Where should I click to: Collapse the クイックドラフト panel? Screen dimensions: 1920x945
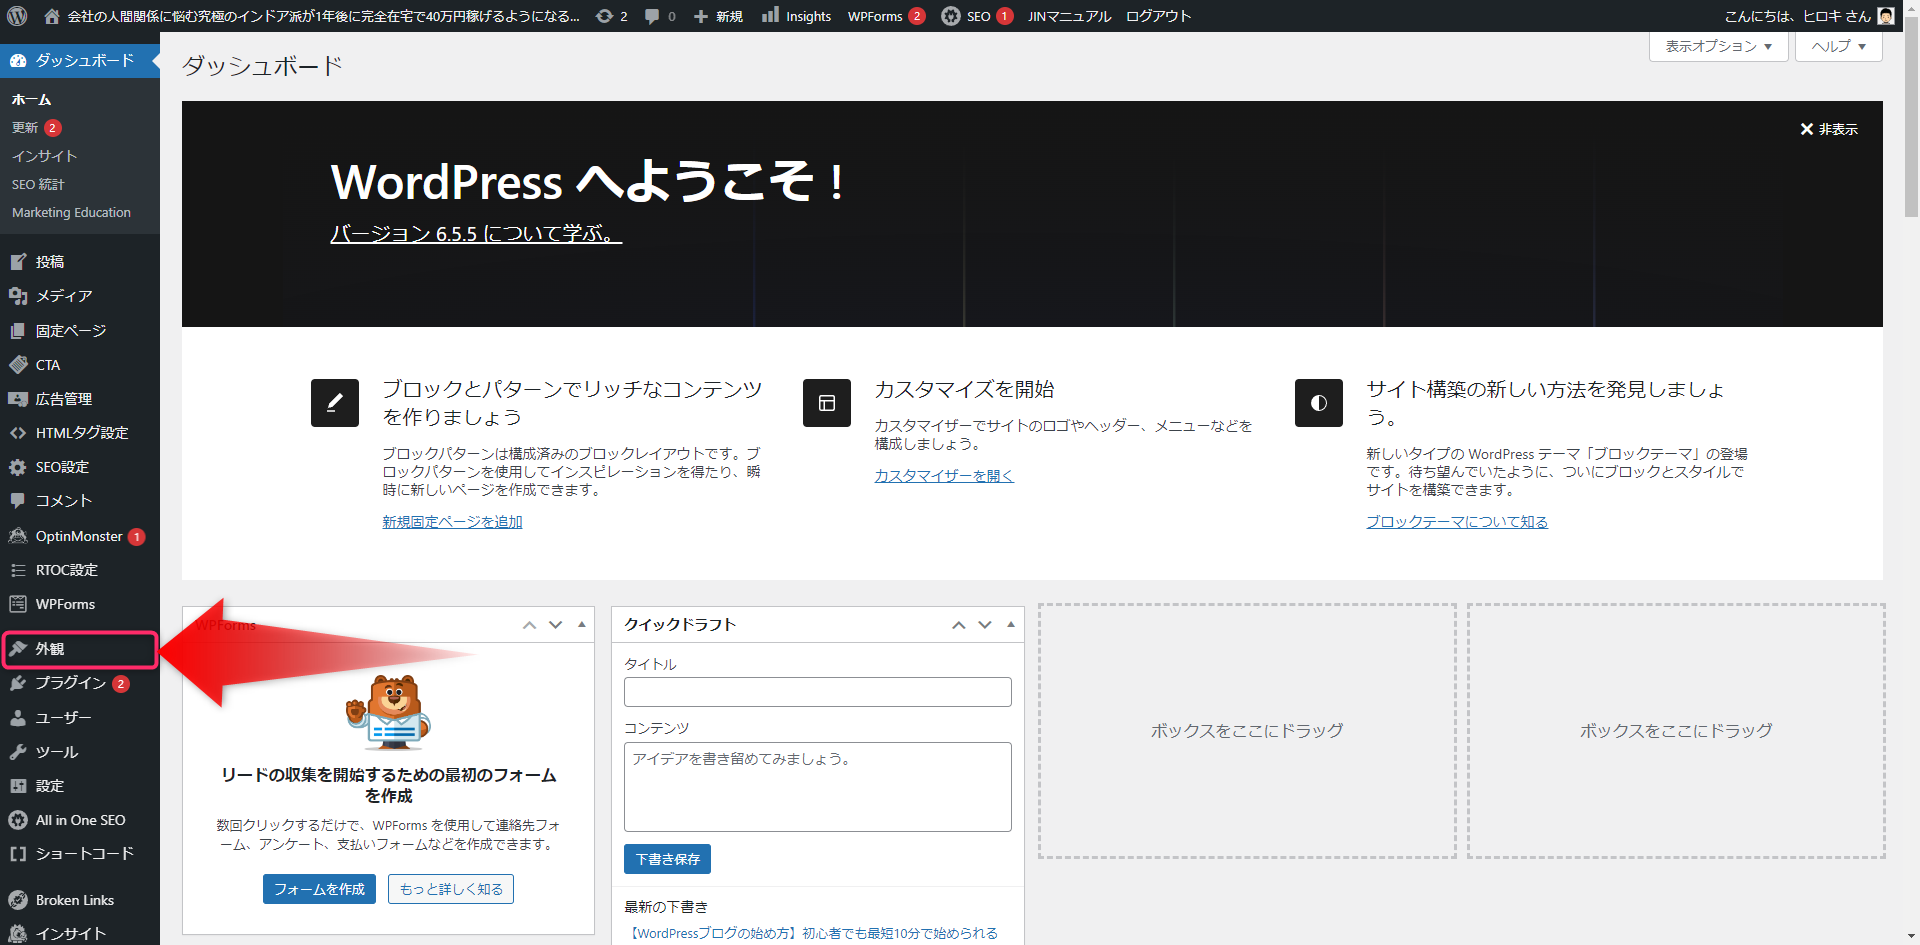pyautogui.click(x=1011, y=625)
